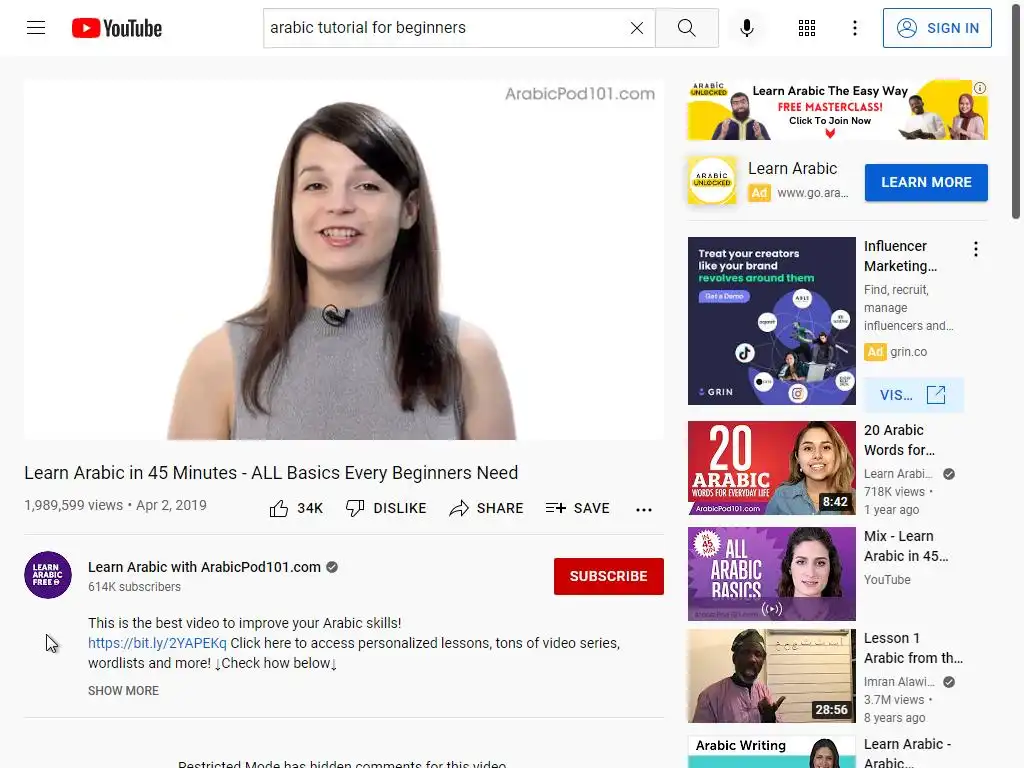
Task: Open the GRIN influencer marketing ad thumbnail
Action: pyautogui.click(x=771, y=321)
